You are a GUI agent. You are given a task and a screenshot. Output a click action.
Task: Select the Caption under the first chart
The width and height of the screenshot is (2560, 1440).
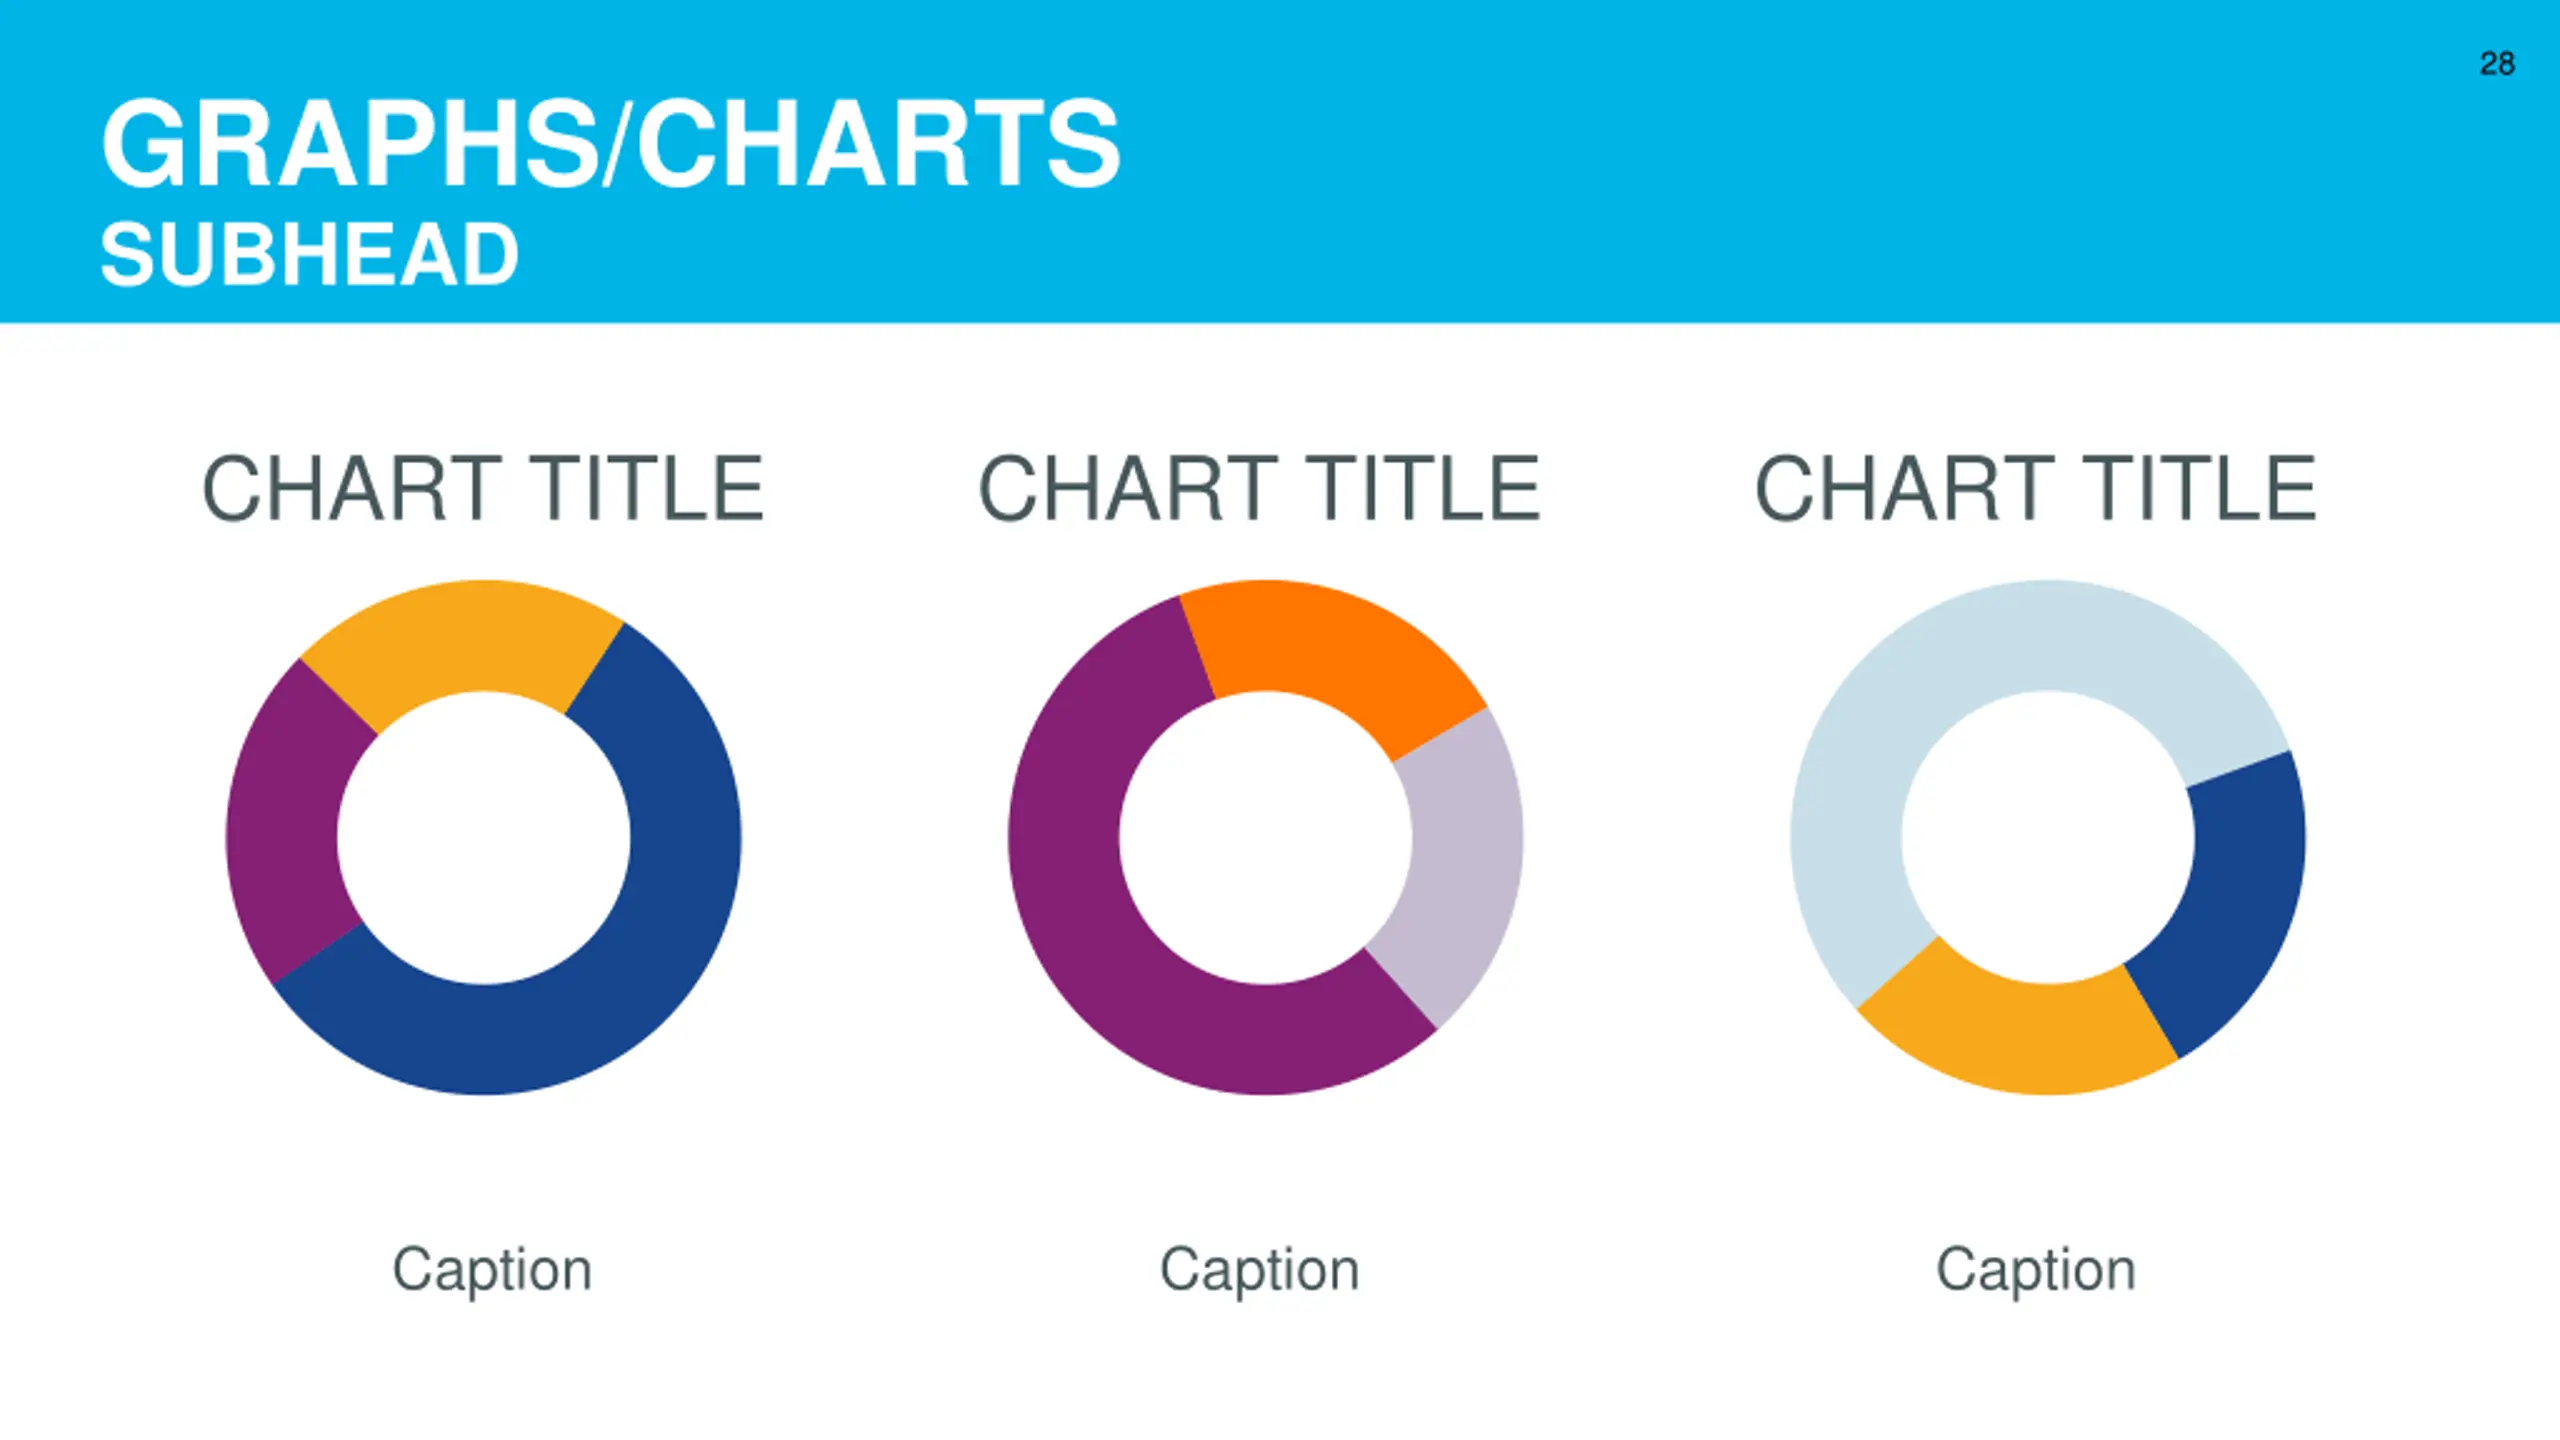pyautogui.click(x=492, y=1270)
